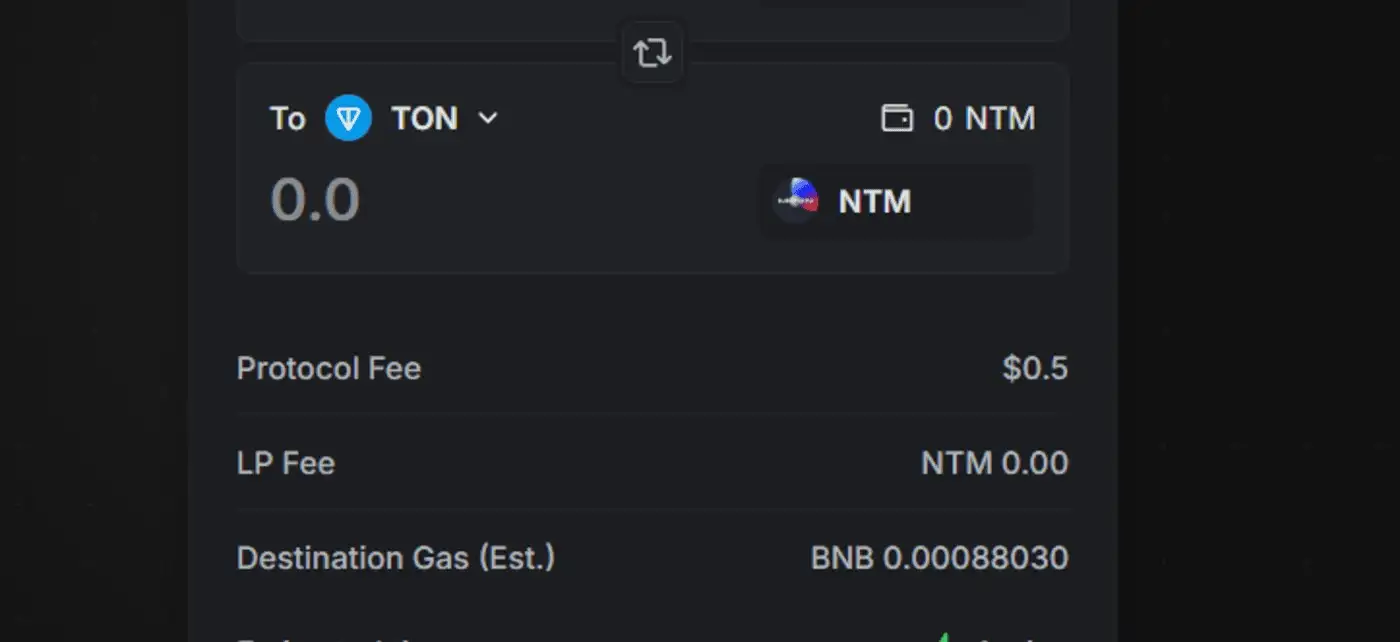Image resolution: width=1400 pixels, height=642 pixels.
Task: Click the BNB 0.00088030 gas value
Action: [x=939, y=557]
